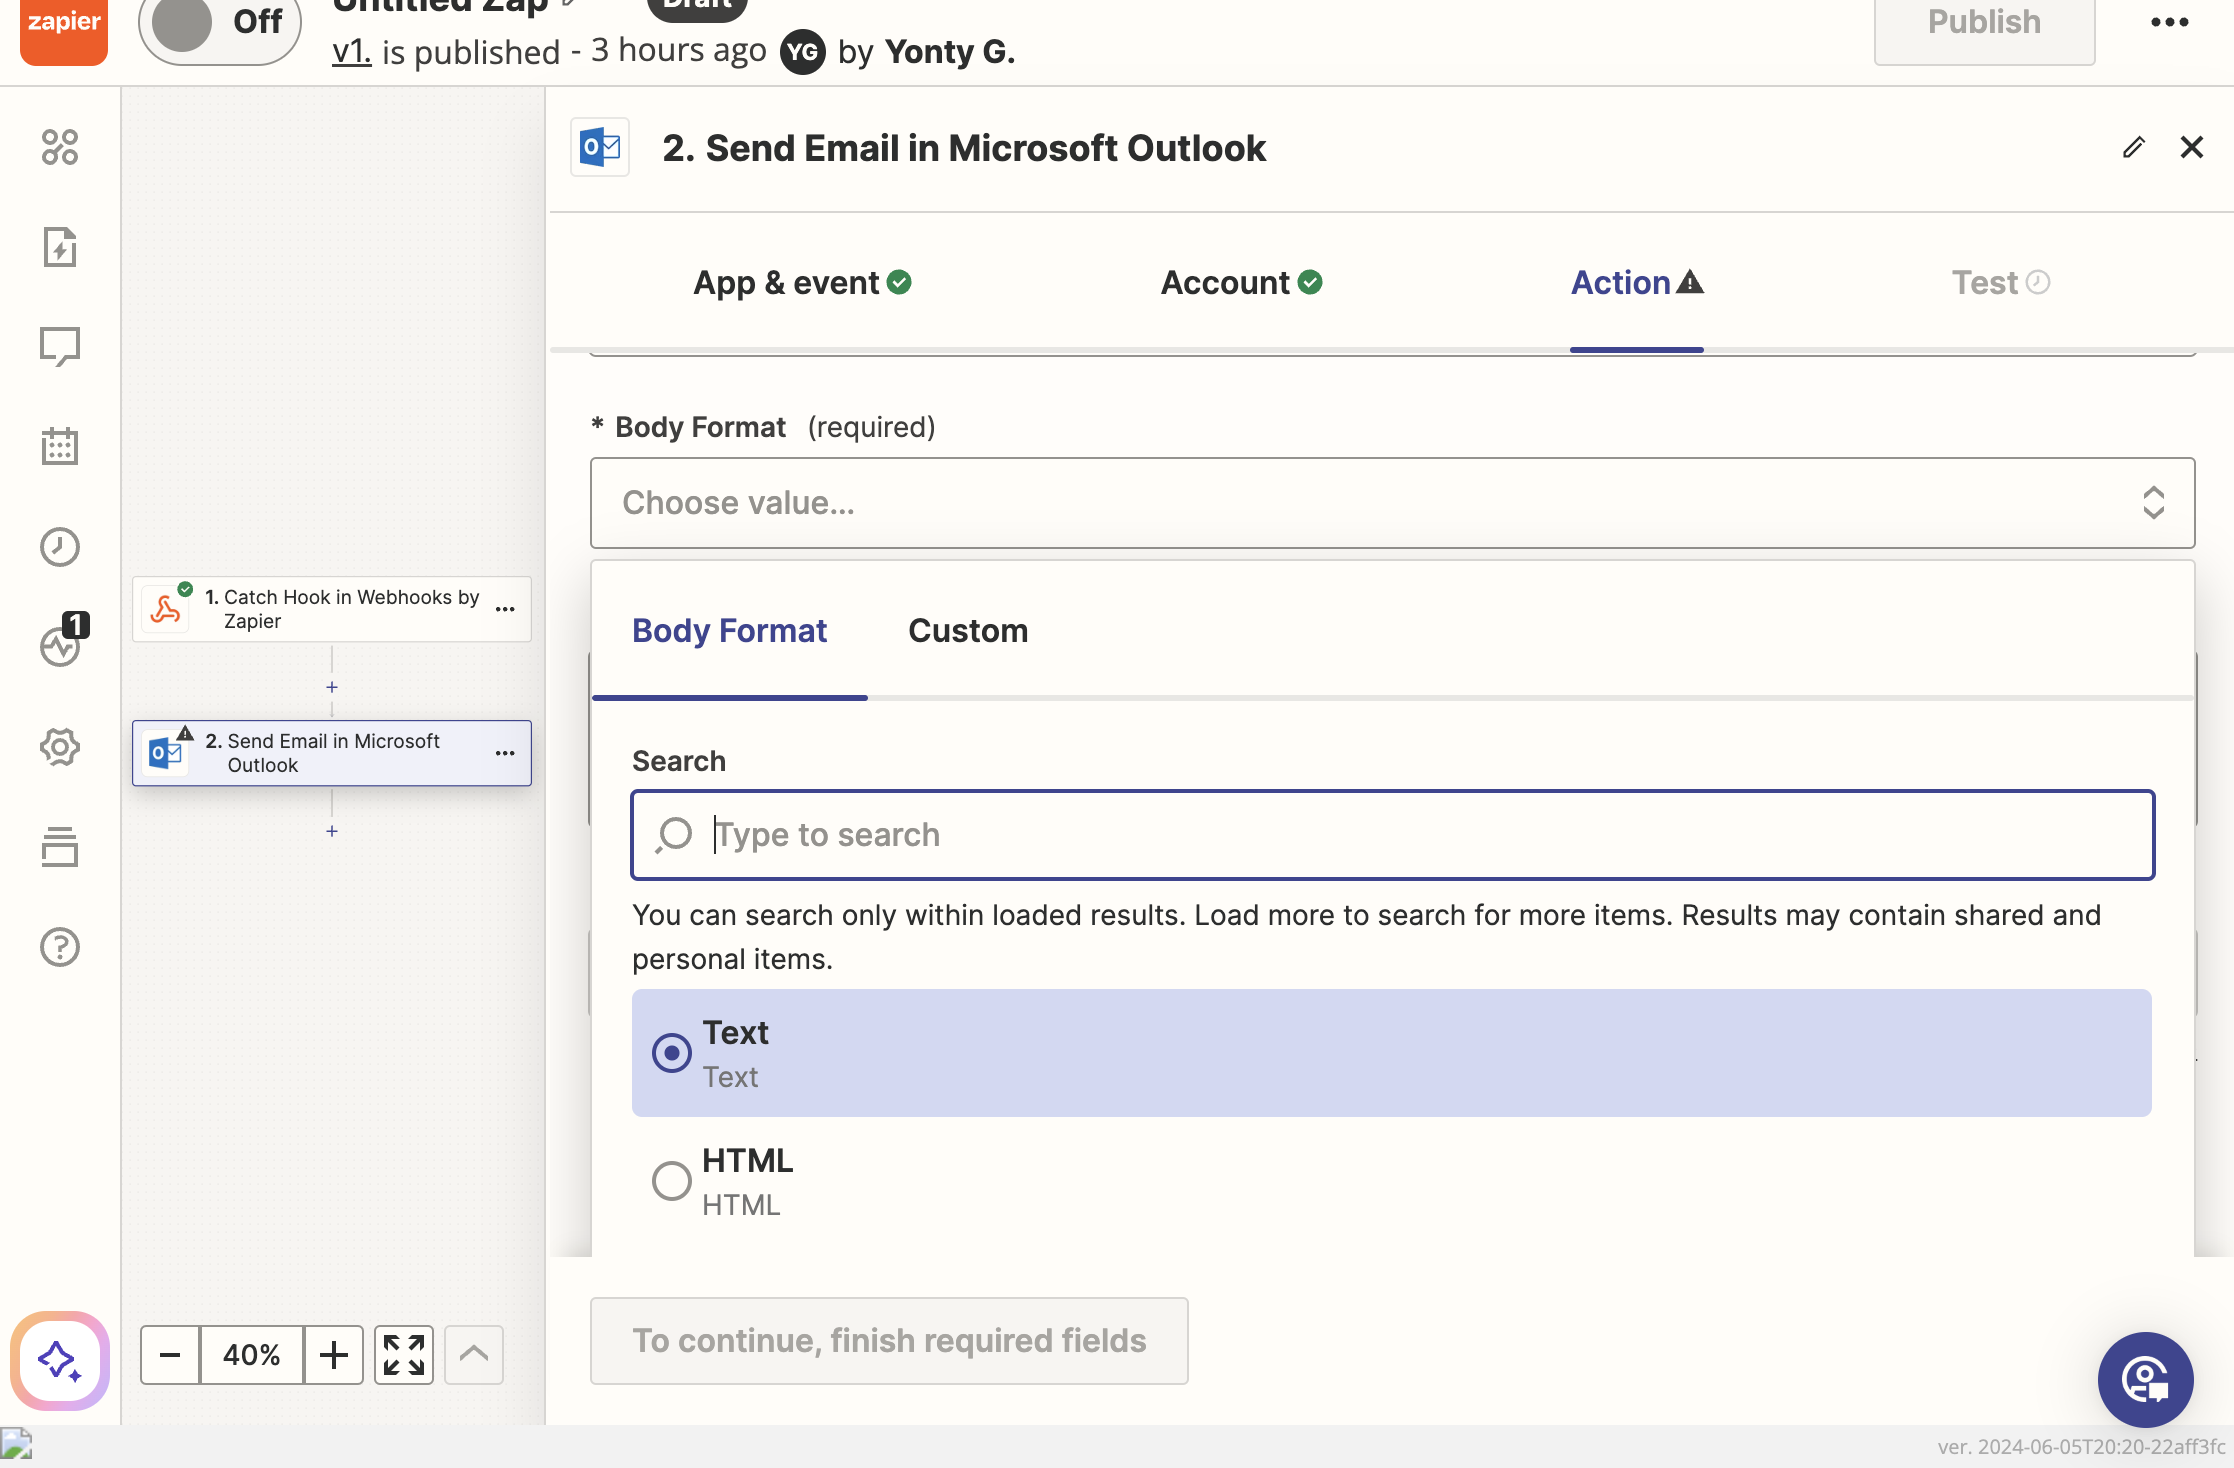This screenshot has width=2234, height=1468.
Task: Switch to Account tab
Action: point(1242,283)
